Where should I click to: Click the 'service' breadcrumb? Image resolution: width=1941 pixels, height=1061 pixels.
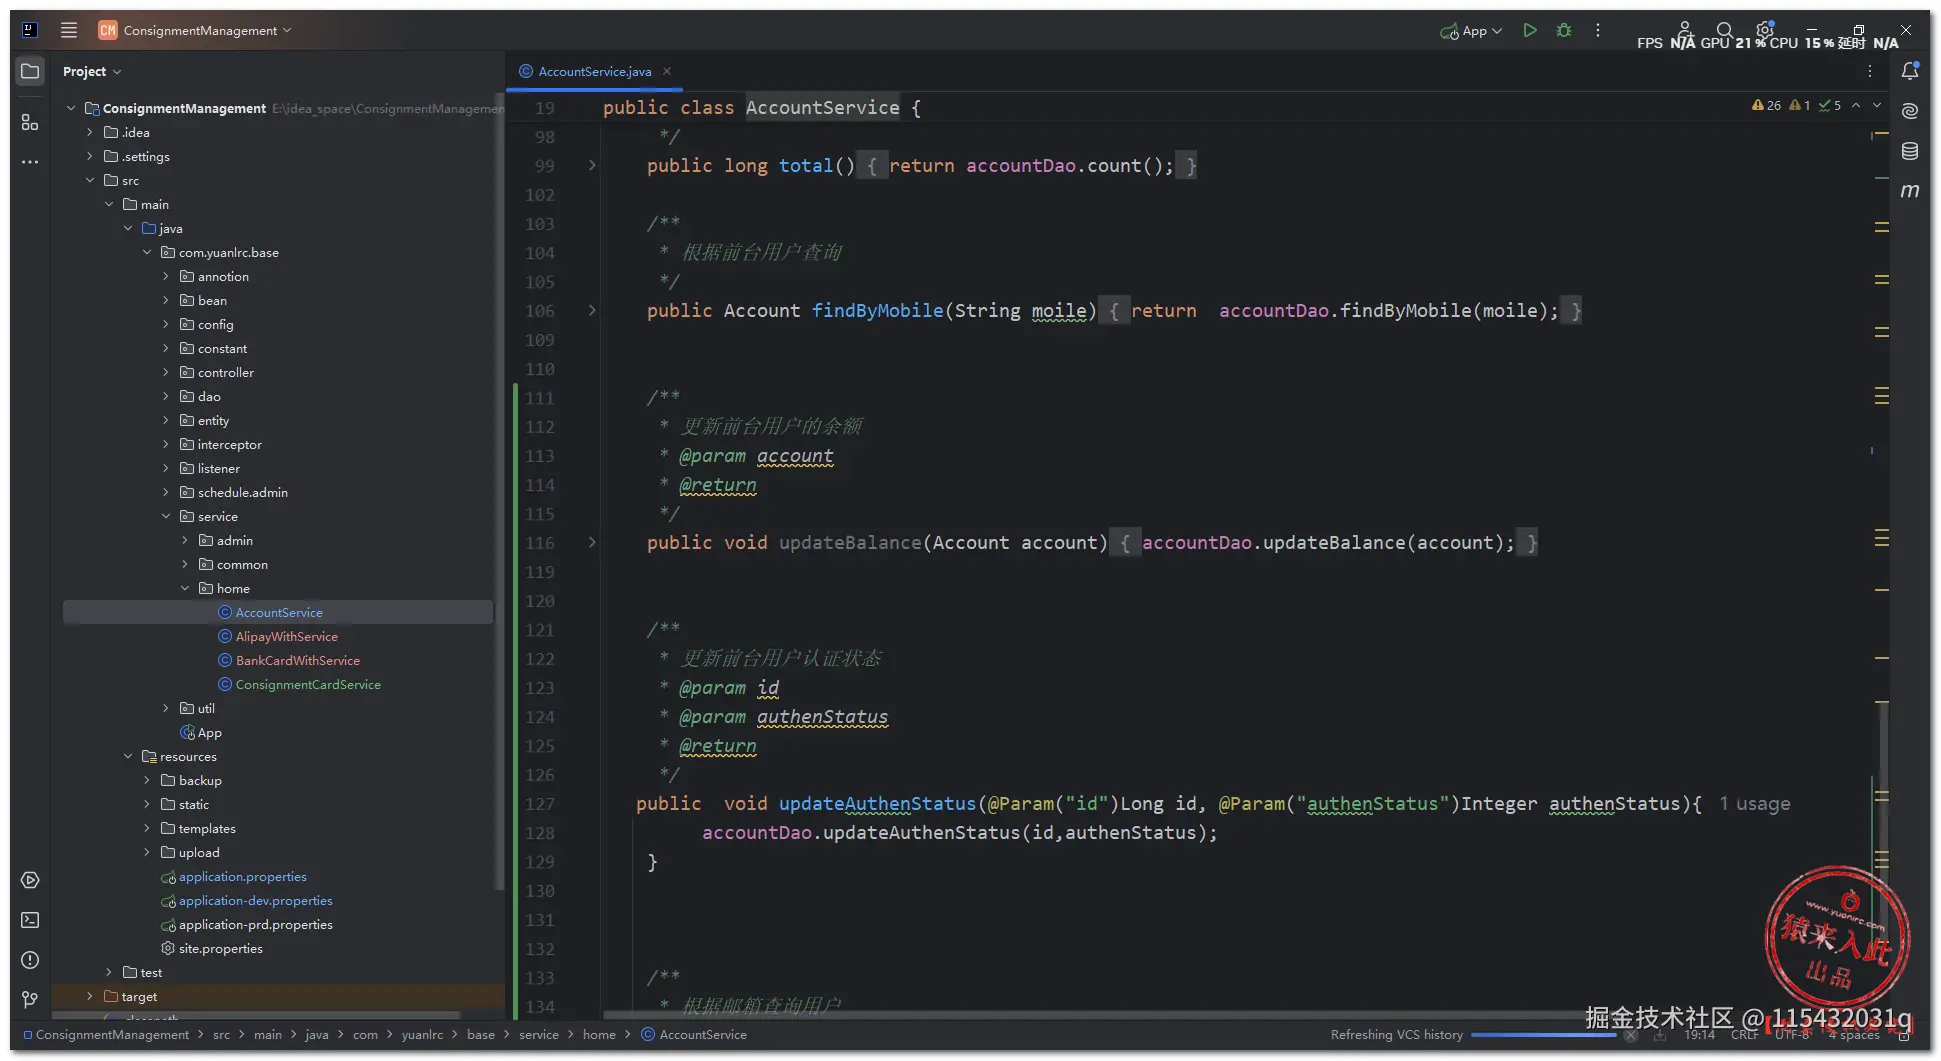[539, 1035]
